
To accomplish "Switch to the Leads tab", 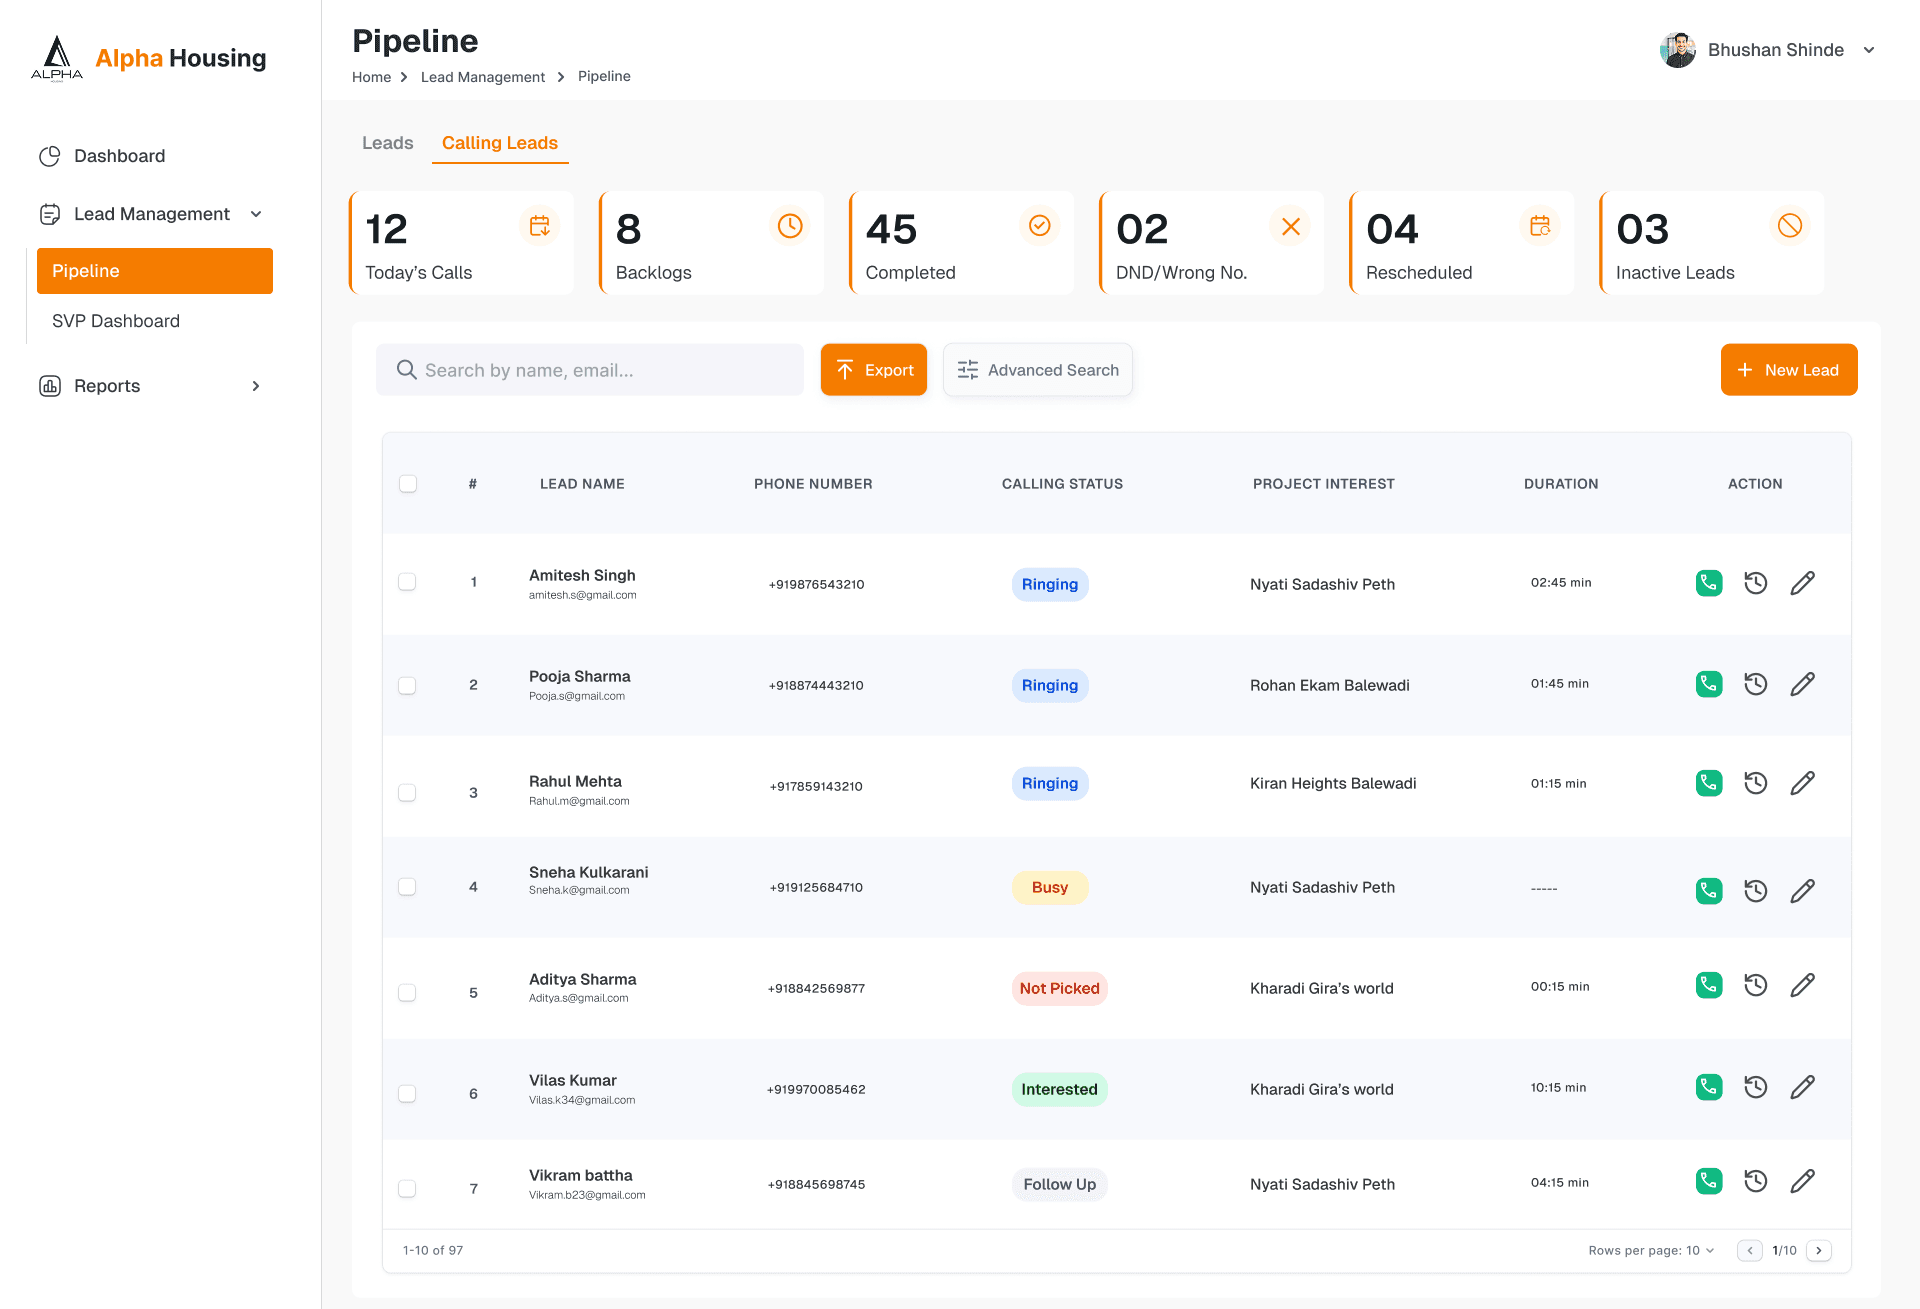I will (x=387, y=143).
